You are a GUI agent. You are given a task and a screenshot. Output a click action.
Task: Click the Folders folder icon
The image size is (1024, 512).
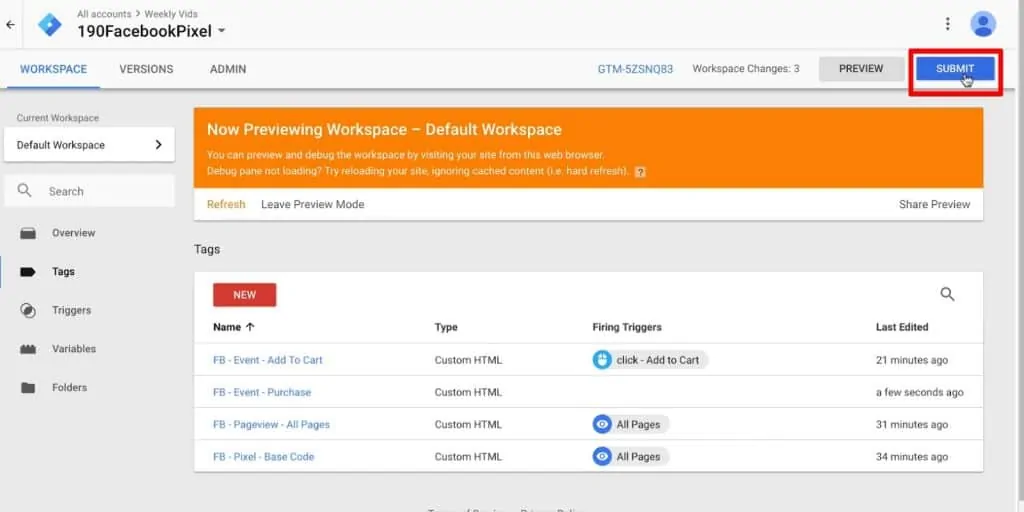click(x=27, y=387)
